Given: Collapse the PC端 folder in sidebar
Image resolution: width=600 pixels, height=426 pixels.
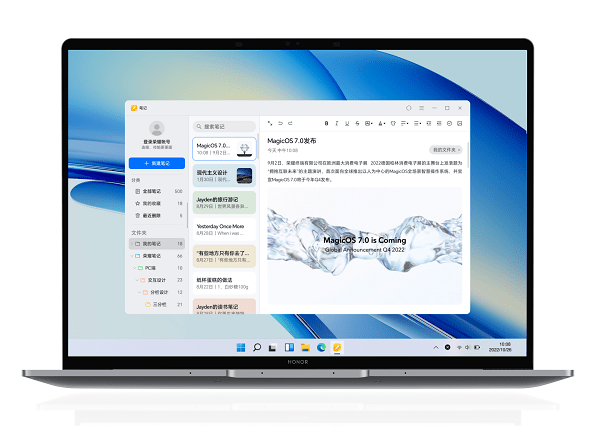Looking at the screenshot, I should (x=137, y=268).
